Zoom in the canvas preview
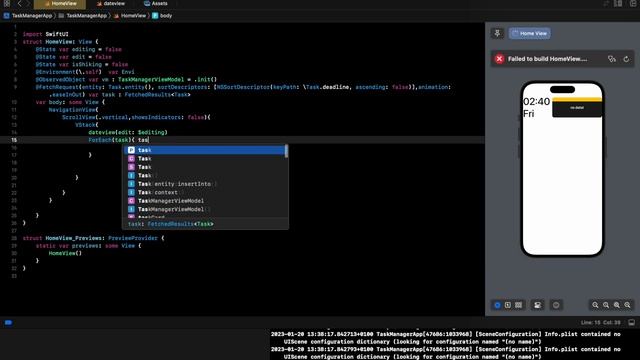Screen dimensions: 640x360 tap(627, 305)
